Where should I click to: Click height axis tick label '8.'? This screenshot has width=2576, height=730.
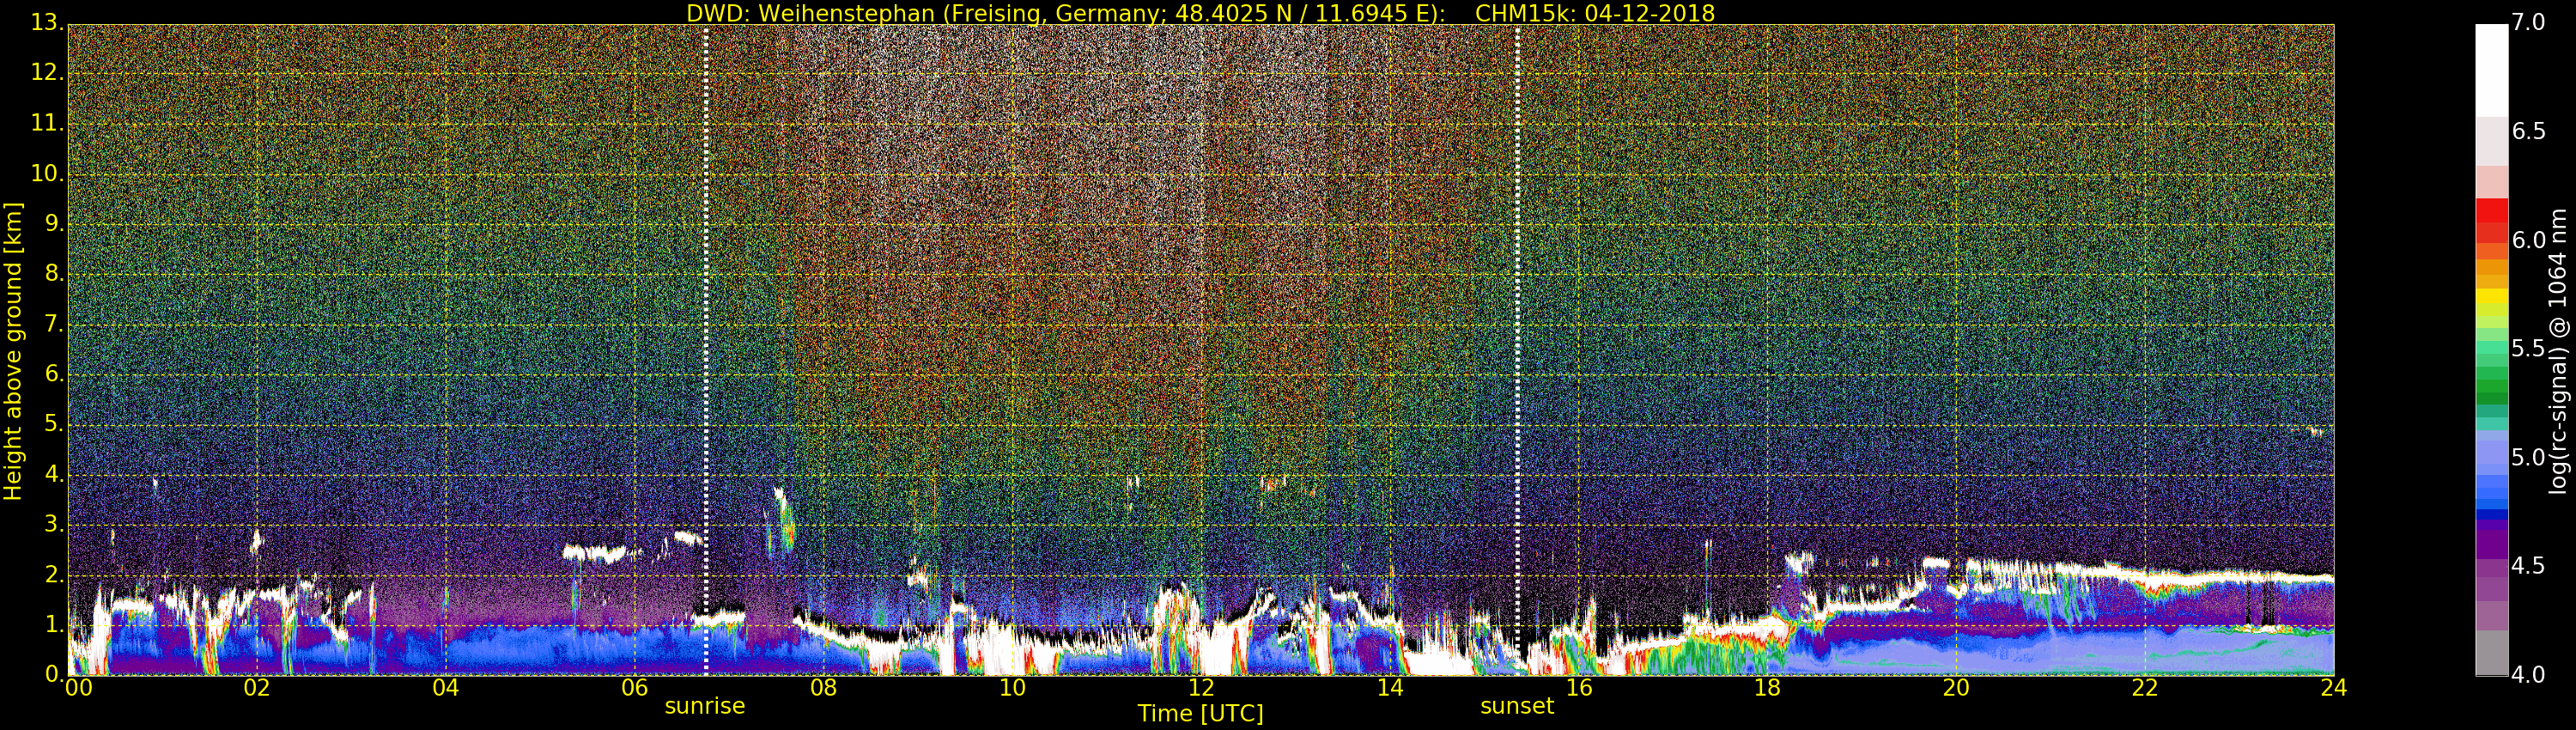54,273
